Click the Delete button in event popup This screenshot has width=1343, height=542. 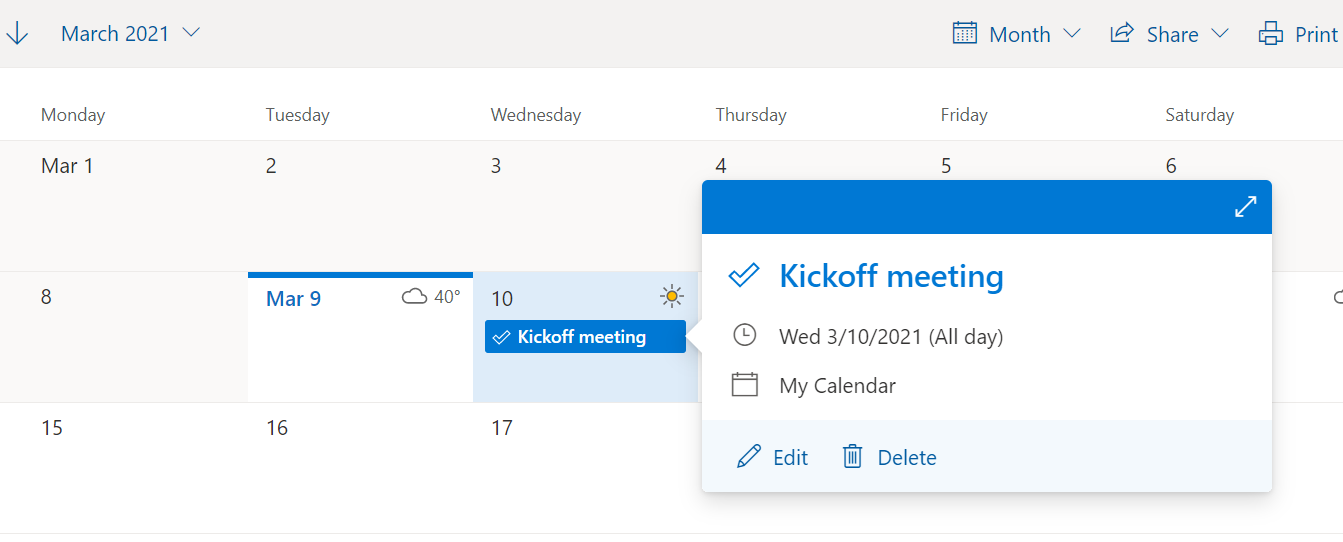pos(907,457)
